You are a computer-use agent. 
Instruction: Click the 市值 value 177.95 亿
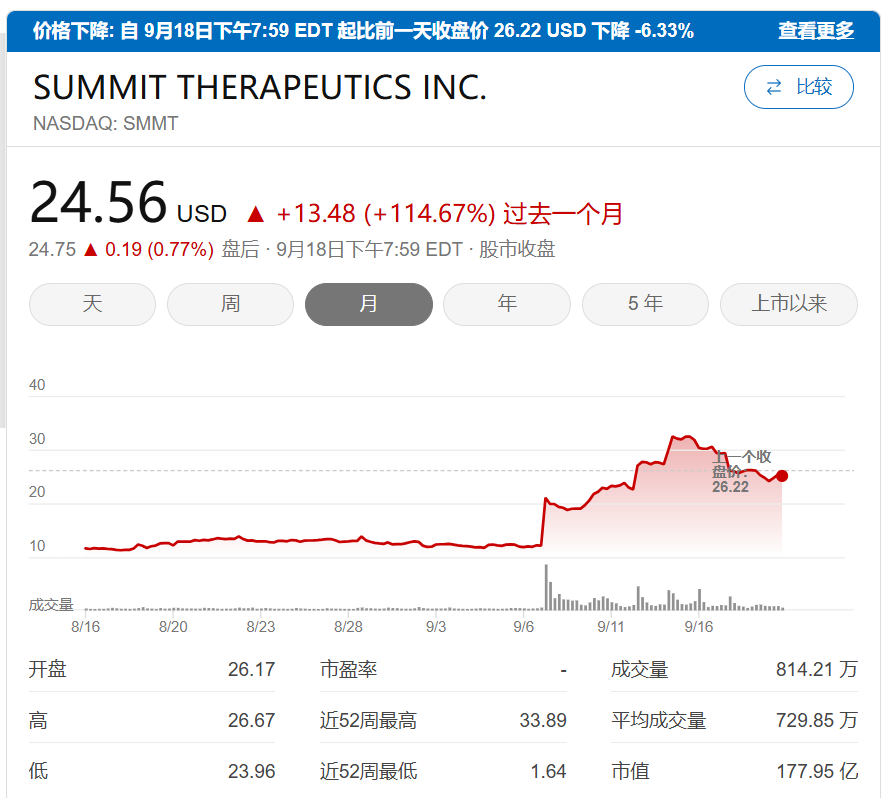pos(816,771)
